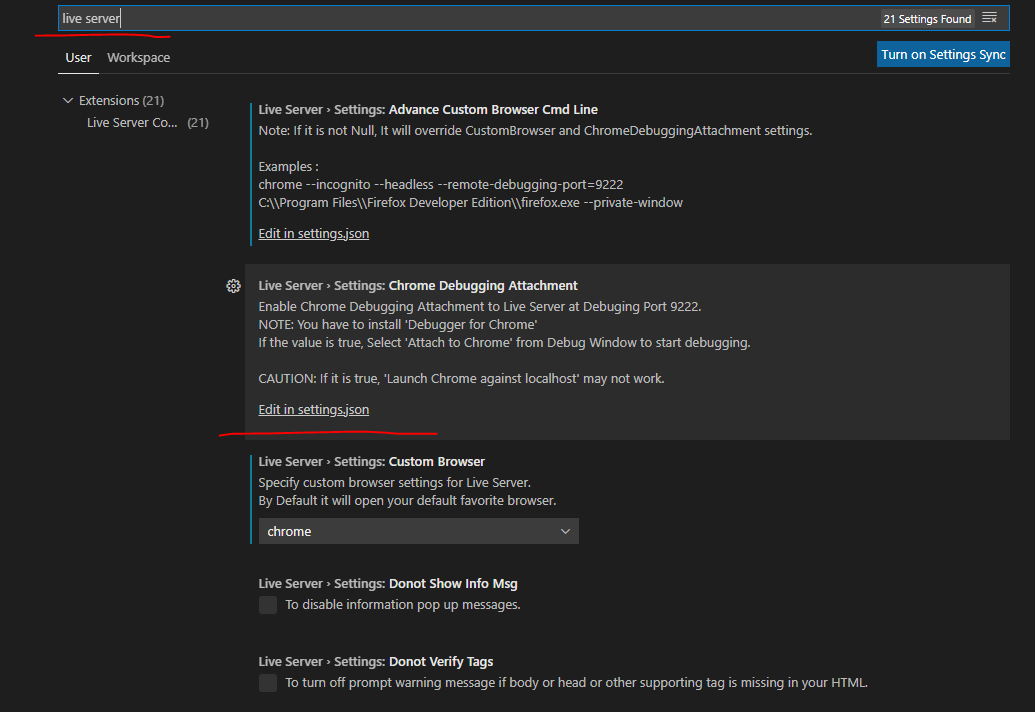Click the Firefox Developer Edition example path
1035x712 pixels.
[471, 203]
